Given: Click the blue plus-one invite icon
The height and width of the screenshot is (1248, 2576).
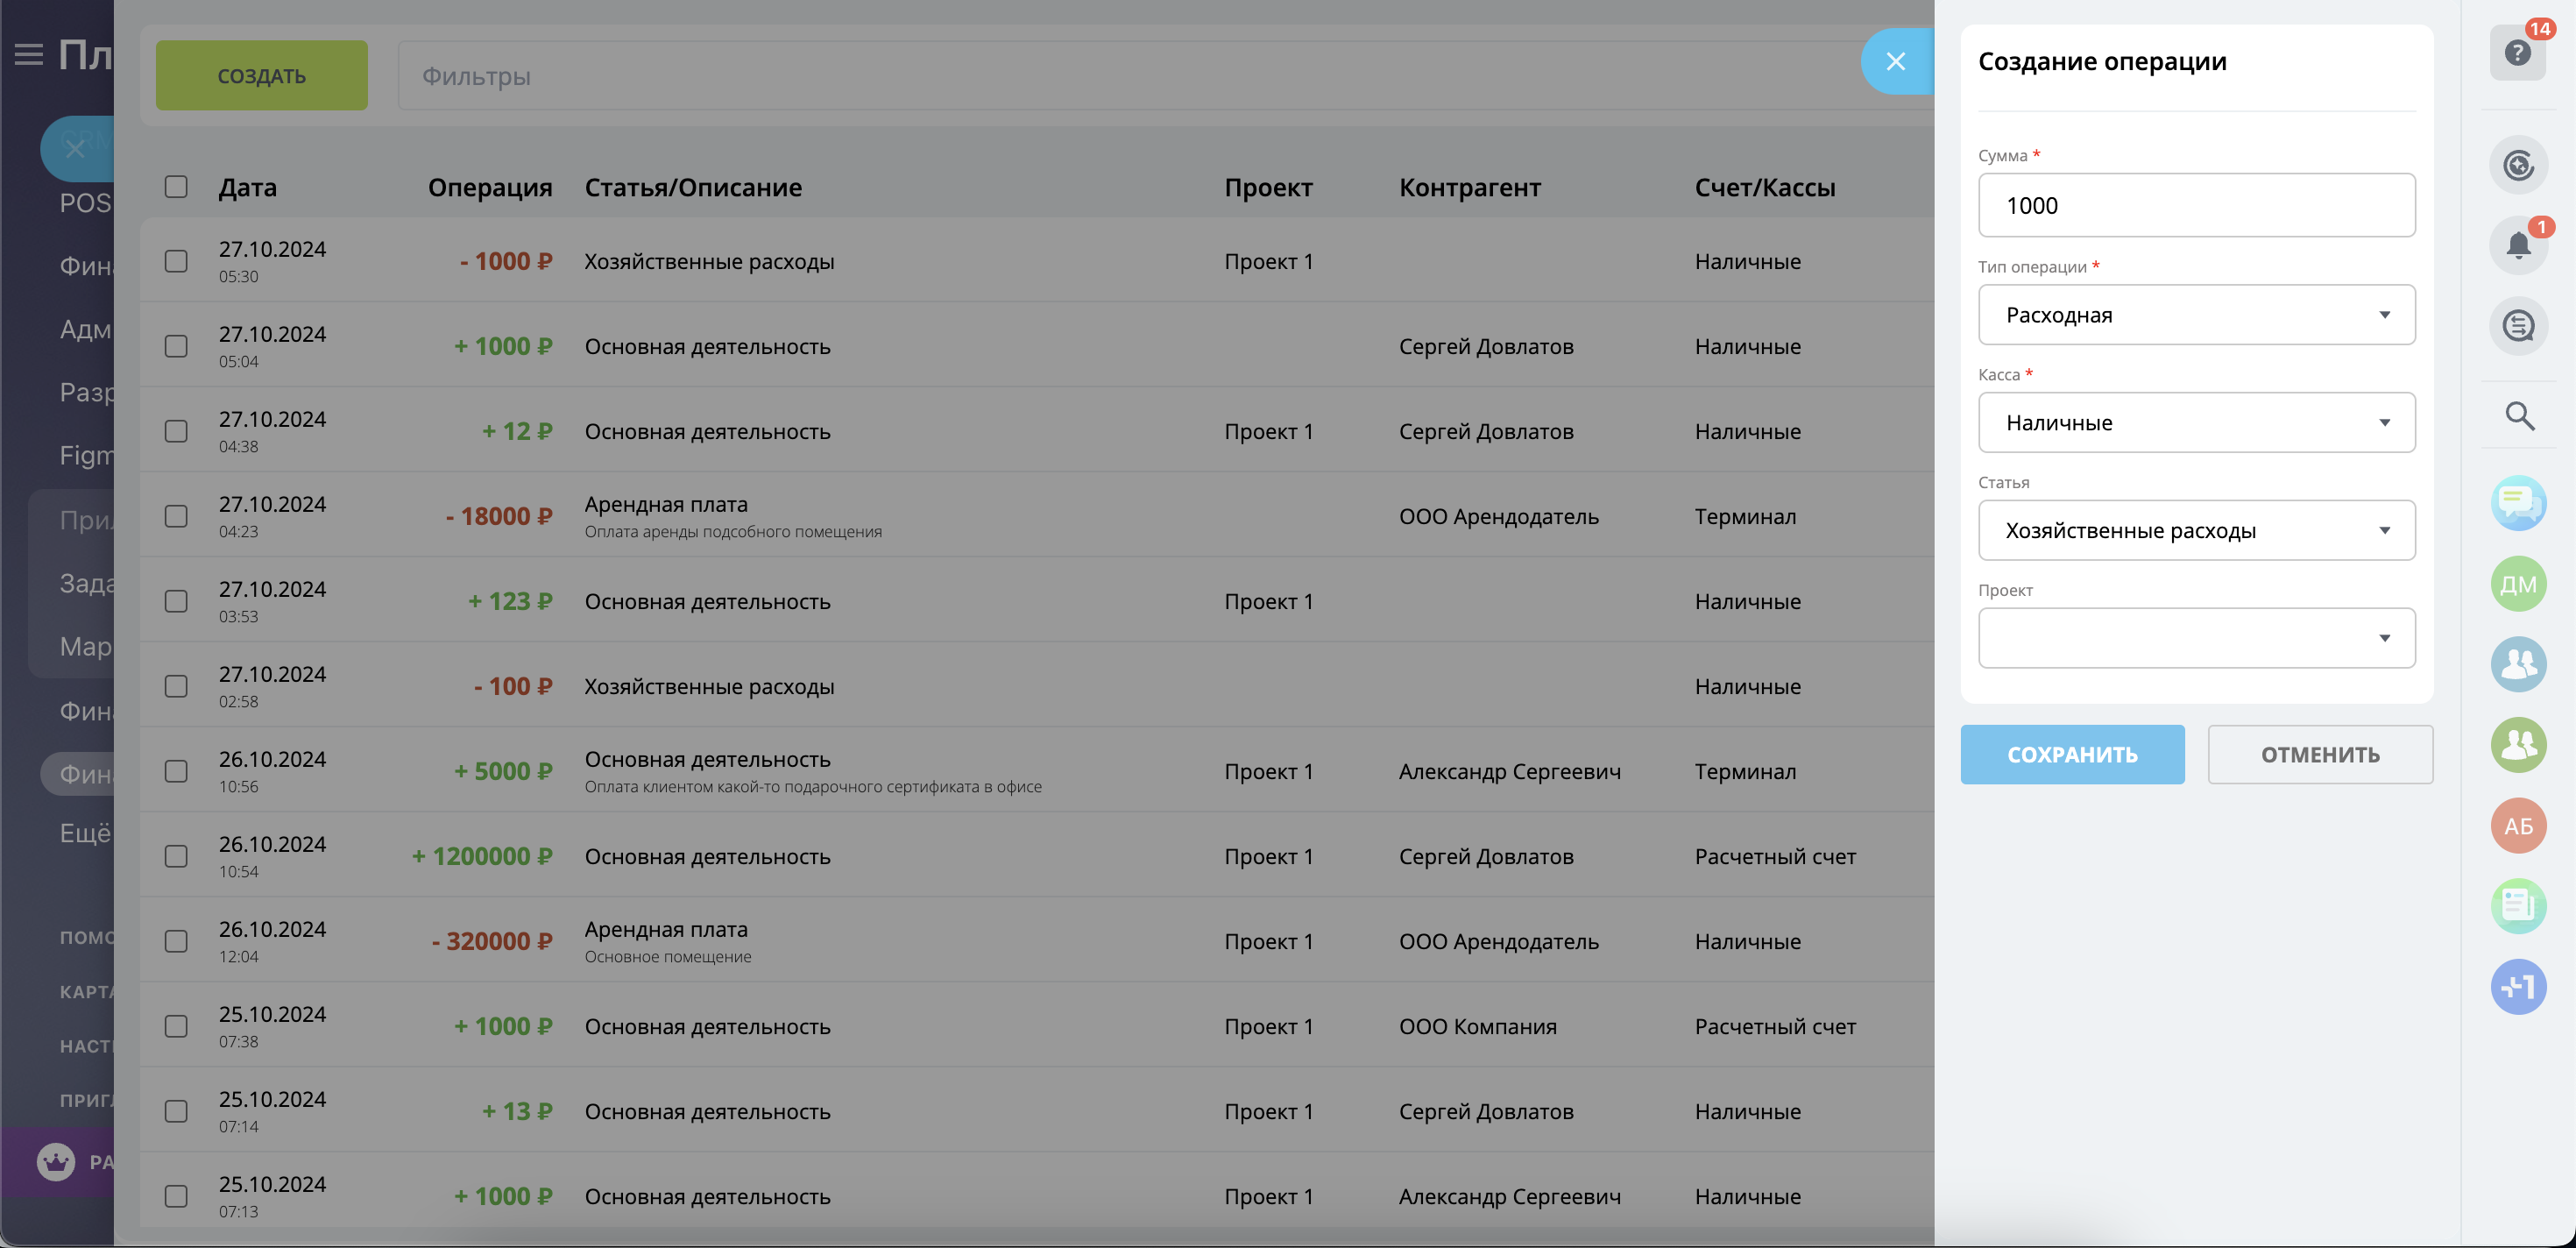Looking at the screenshot, I should [x=2518, y=987].
